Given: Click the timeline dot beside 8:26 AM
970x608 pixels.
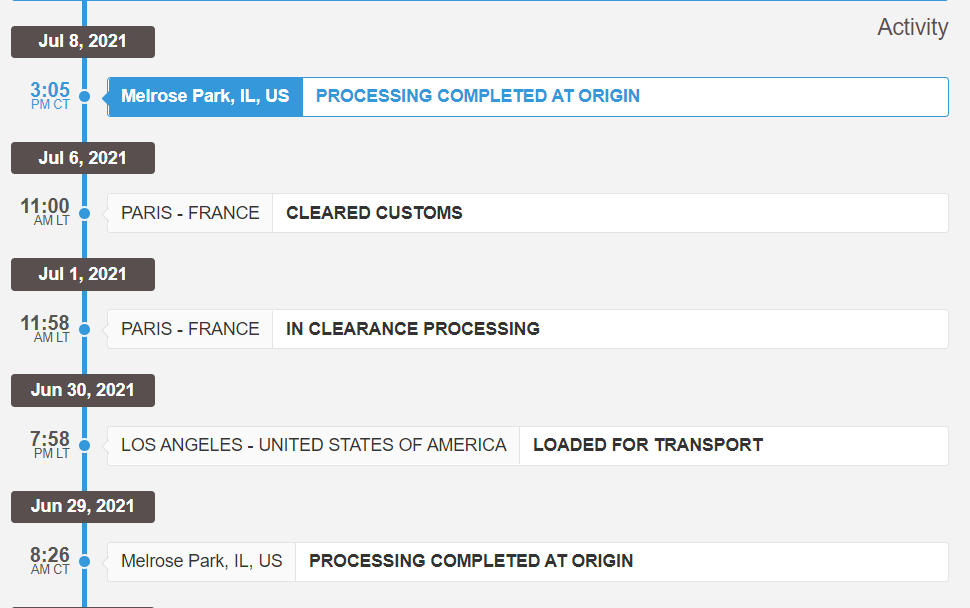Looking at the screenshot, I should tap(85, 561).
